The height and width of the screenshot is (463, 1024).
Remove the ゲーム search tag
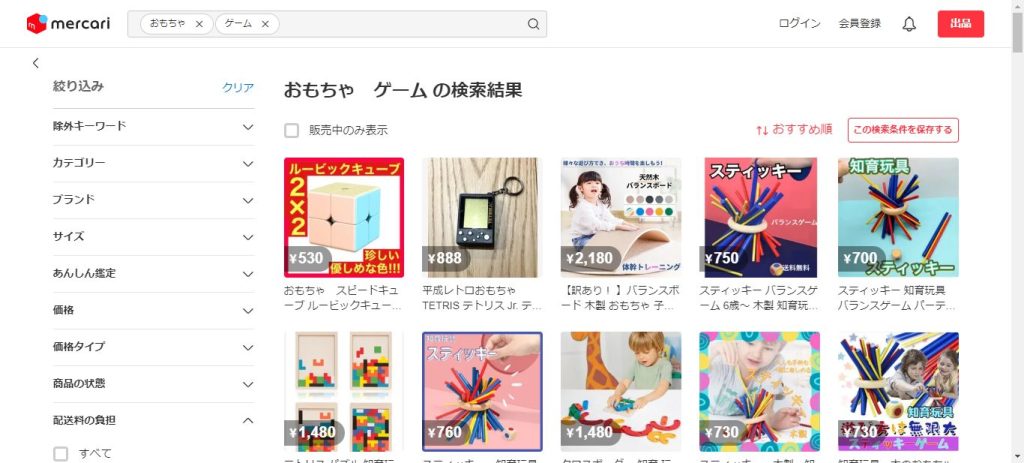(265, 24)
